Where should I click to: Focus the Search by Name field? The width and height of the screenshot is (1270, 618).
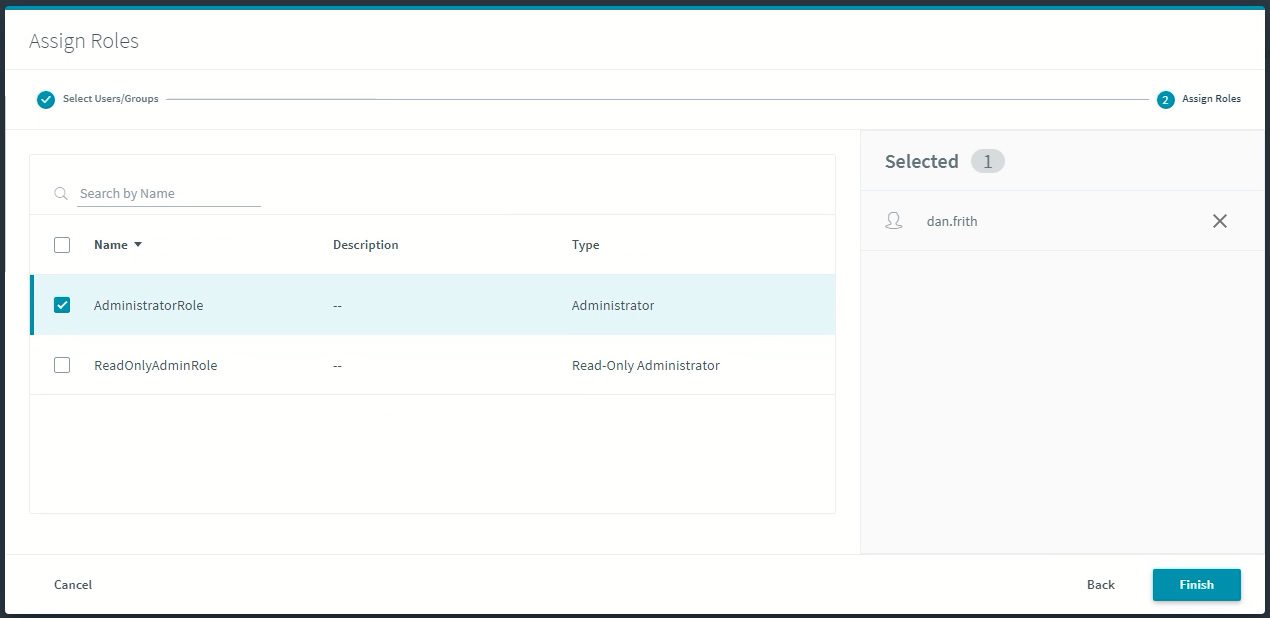tap(169, 194)
